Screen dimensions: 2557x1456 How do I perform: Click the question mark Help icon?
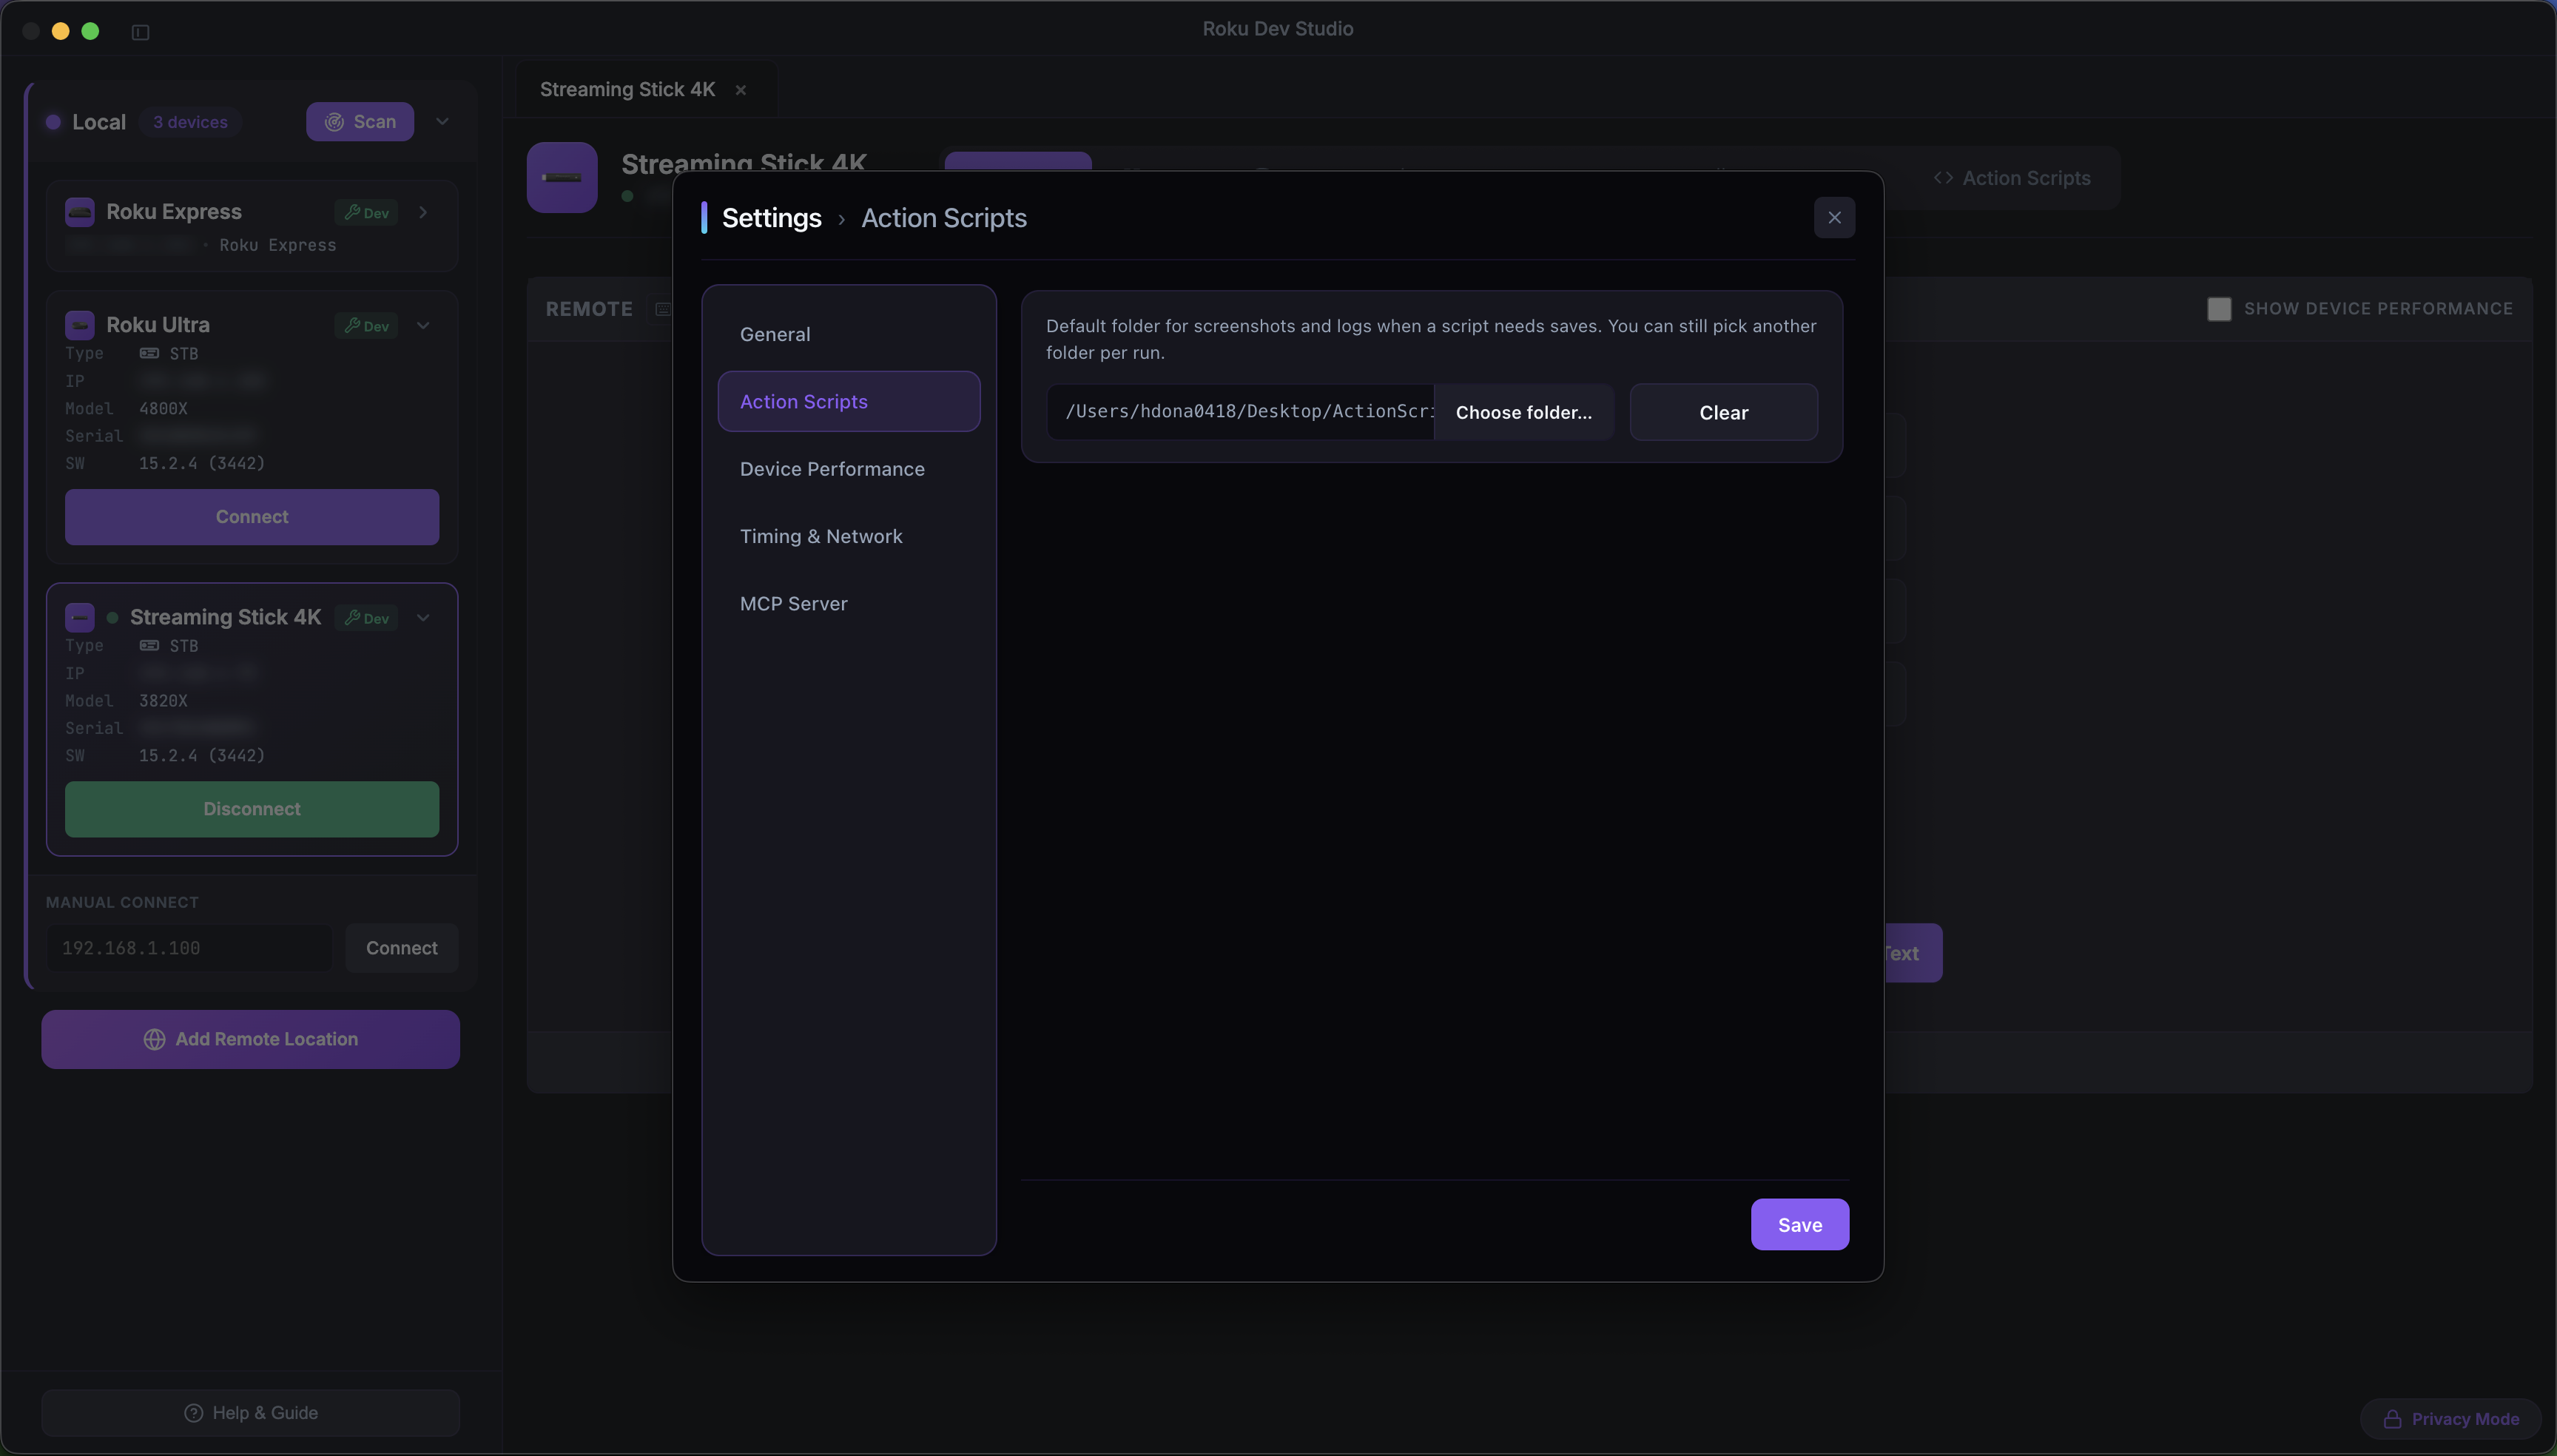click(x=193, y=1413)
